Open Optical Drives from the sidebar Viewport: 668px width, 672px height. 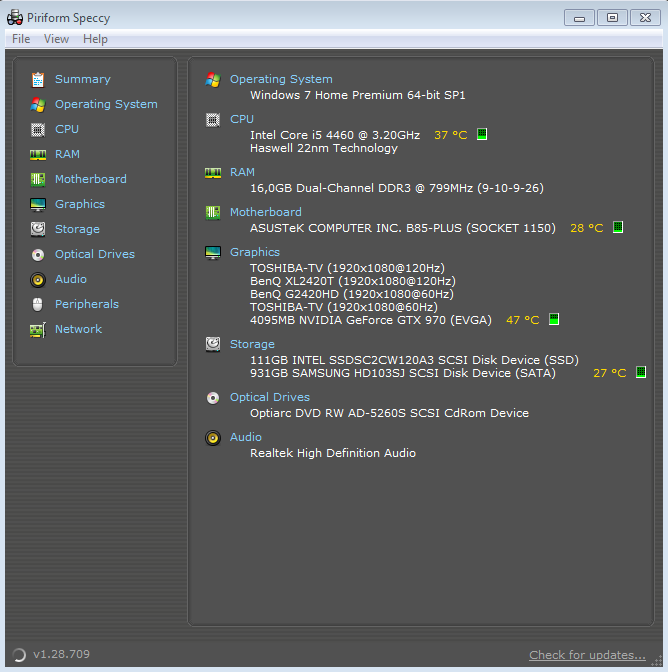pyautogui.click(x=95, y=255)
